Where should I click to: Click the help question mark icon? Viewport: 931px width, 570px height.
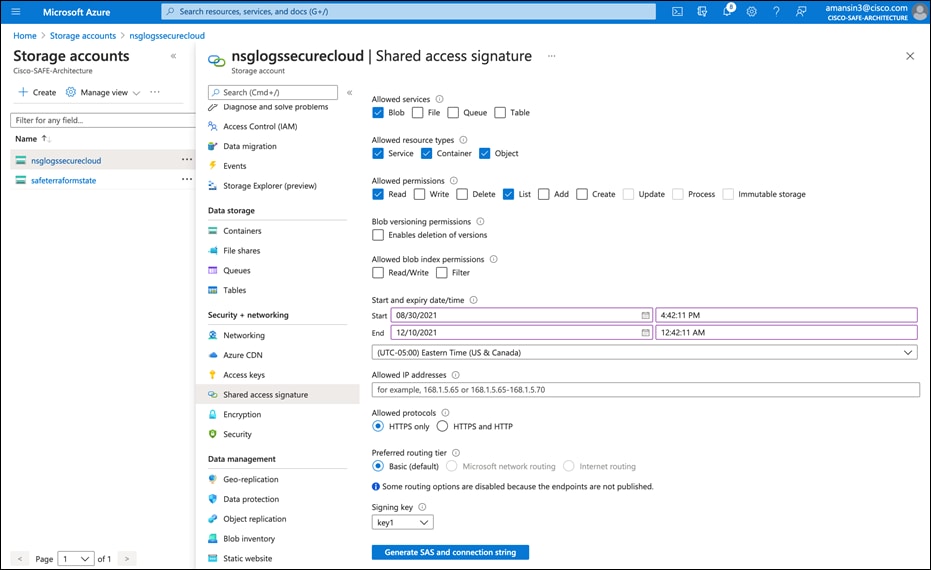pyautogui.click(x=776, y=12)
